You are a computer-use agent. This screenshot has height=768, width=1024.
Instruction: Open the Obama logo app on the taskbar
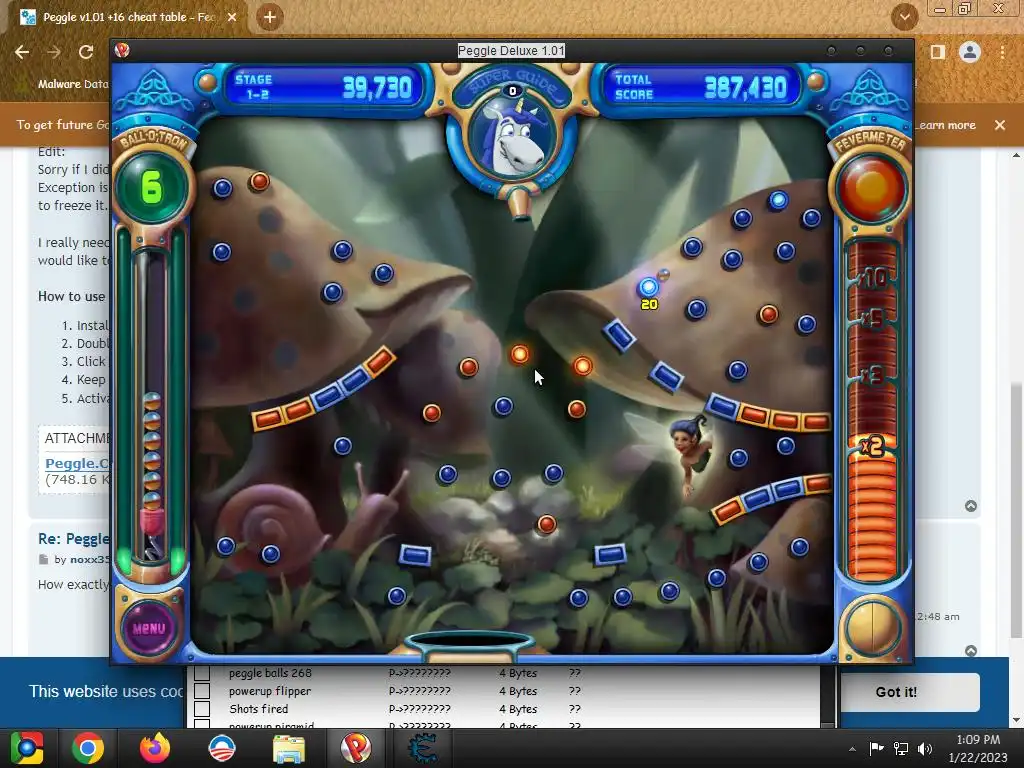[x=221, y=748]
